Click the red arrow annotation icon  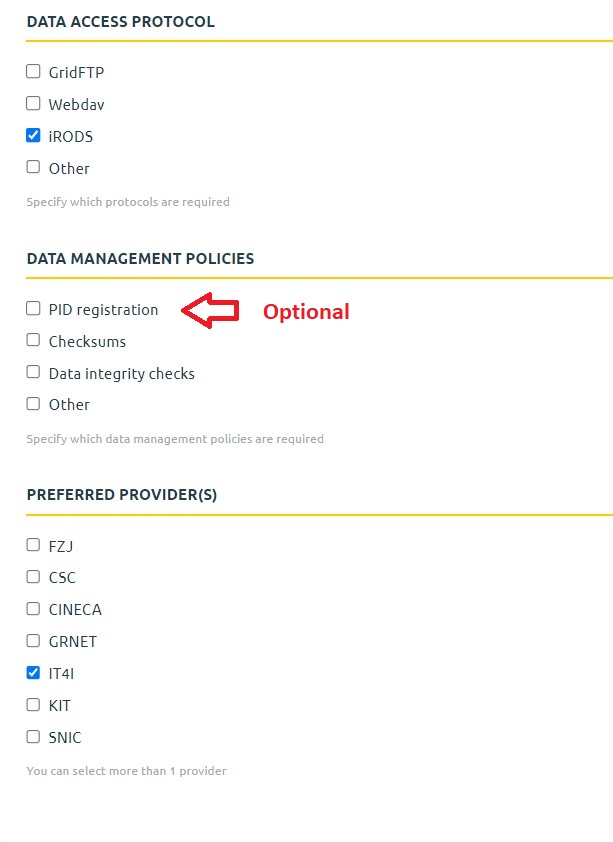coord(210,311)
